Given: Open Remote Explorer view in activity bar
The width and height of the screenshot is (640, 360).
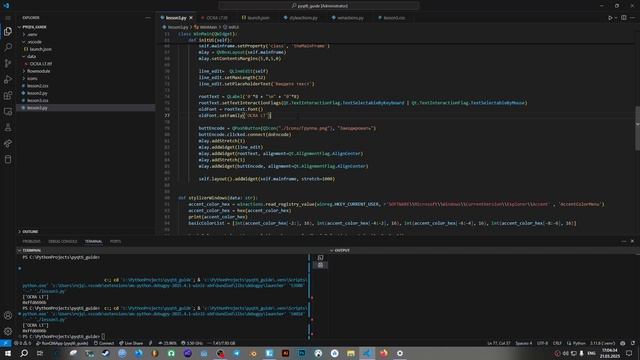Looking at the screenshot, I should click(x=8, y=111).
